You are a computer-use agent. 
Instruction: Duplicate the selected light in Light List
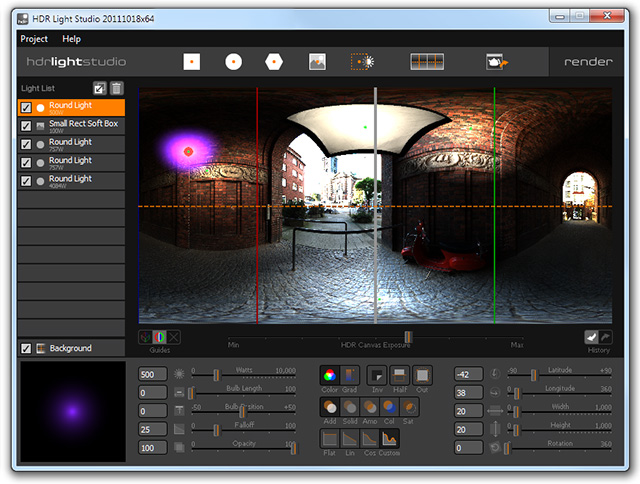click(x=100, y=88)
